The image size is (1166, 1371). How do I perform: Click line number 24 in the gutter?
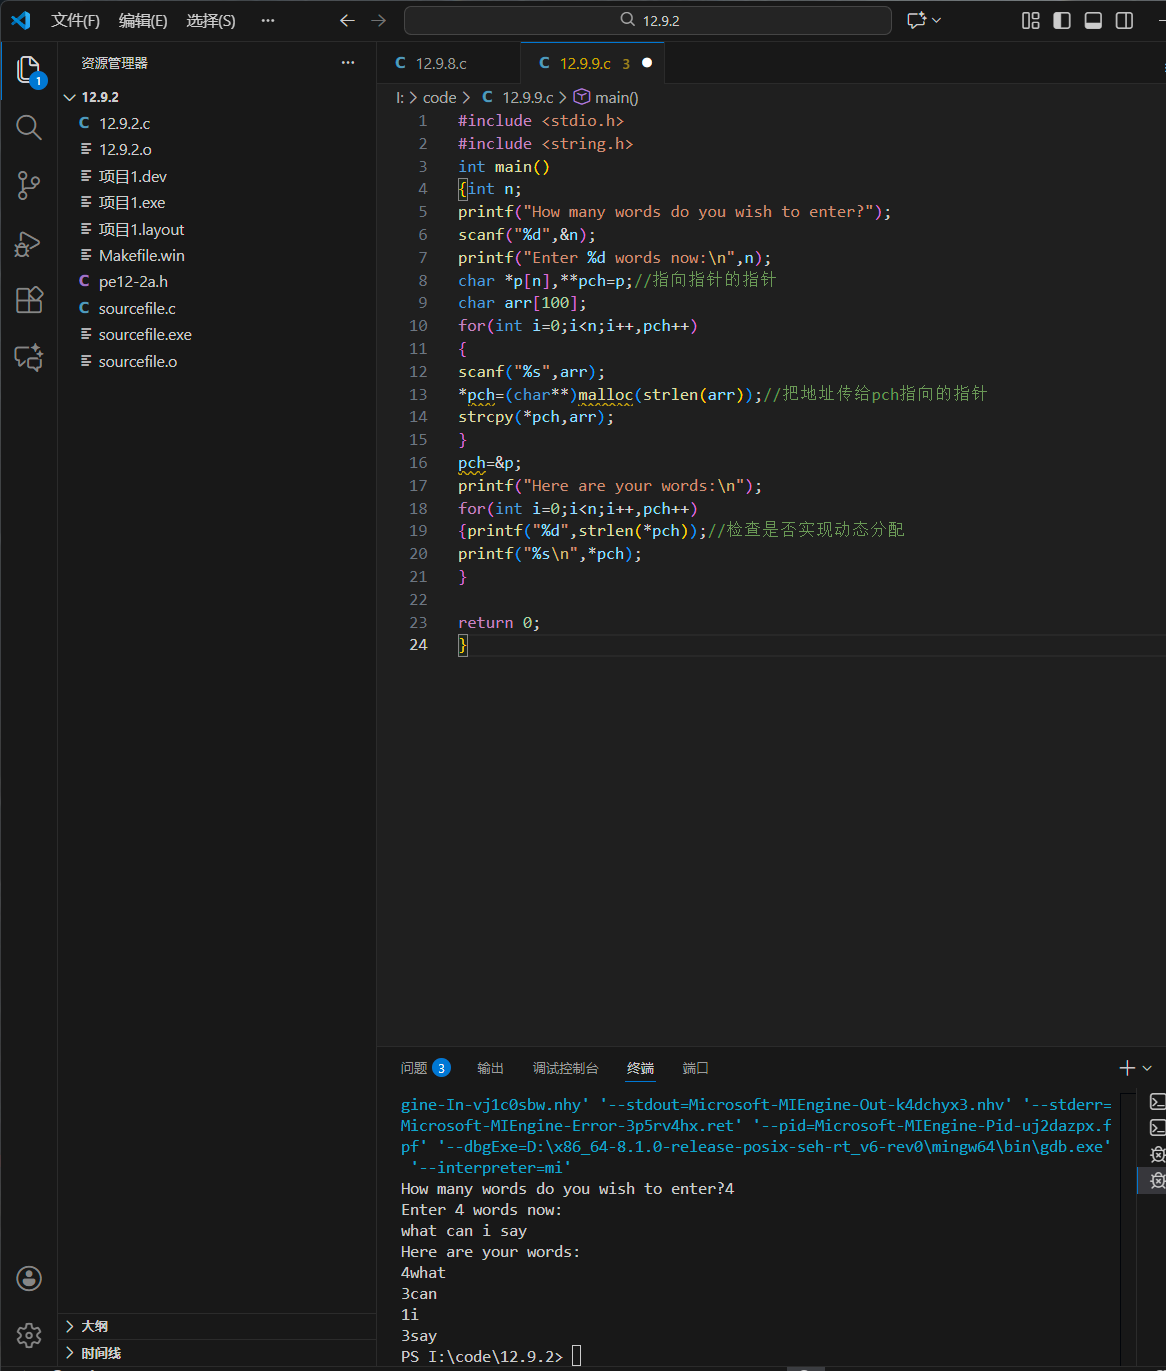pos(418,645)
